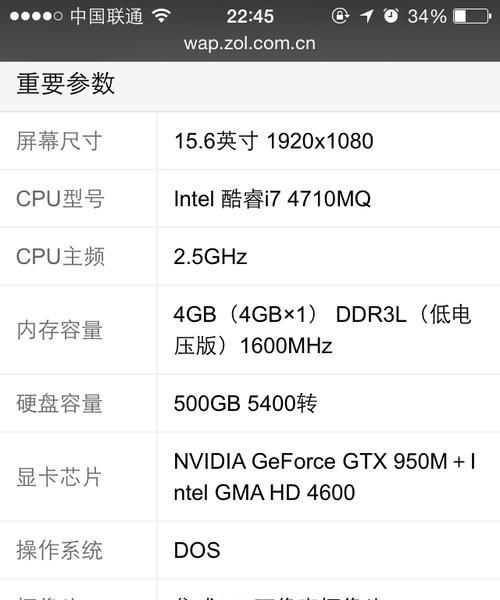Tap the Intel 酷睿i7 4710MQ value
Viewport: 500px width, 600px height.
(x=272, y=199)
